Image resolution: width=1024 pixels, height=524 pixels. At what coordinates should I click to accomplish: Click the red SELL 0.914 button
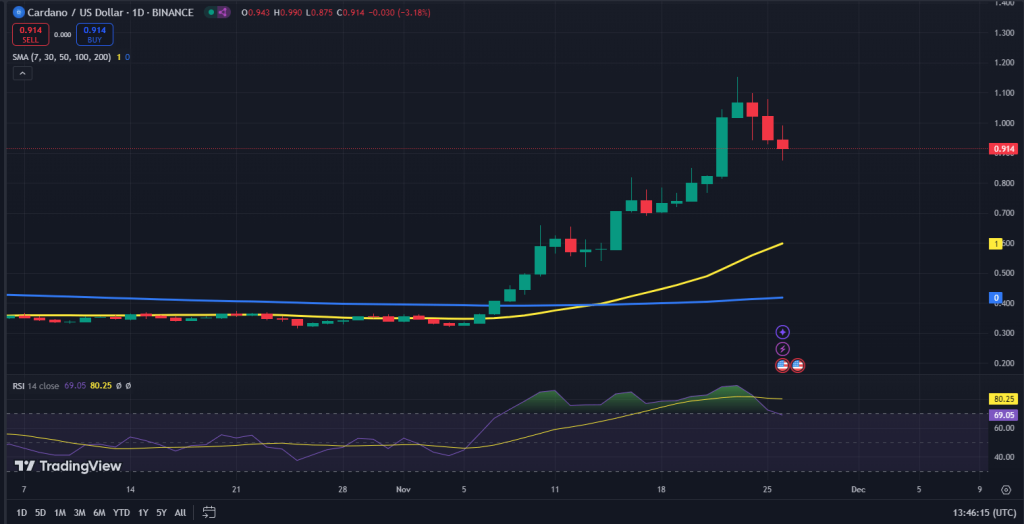pos(30,34)
